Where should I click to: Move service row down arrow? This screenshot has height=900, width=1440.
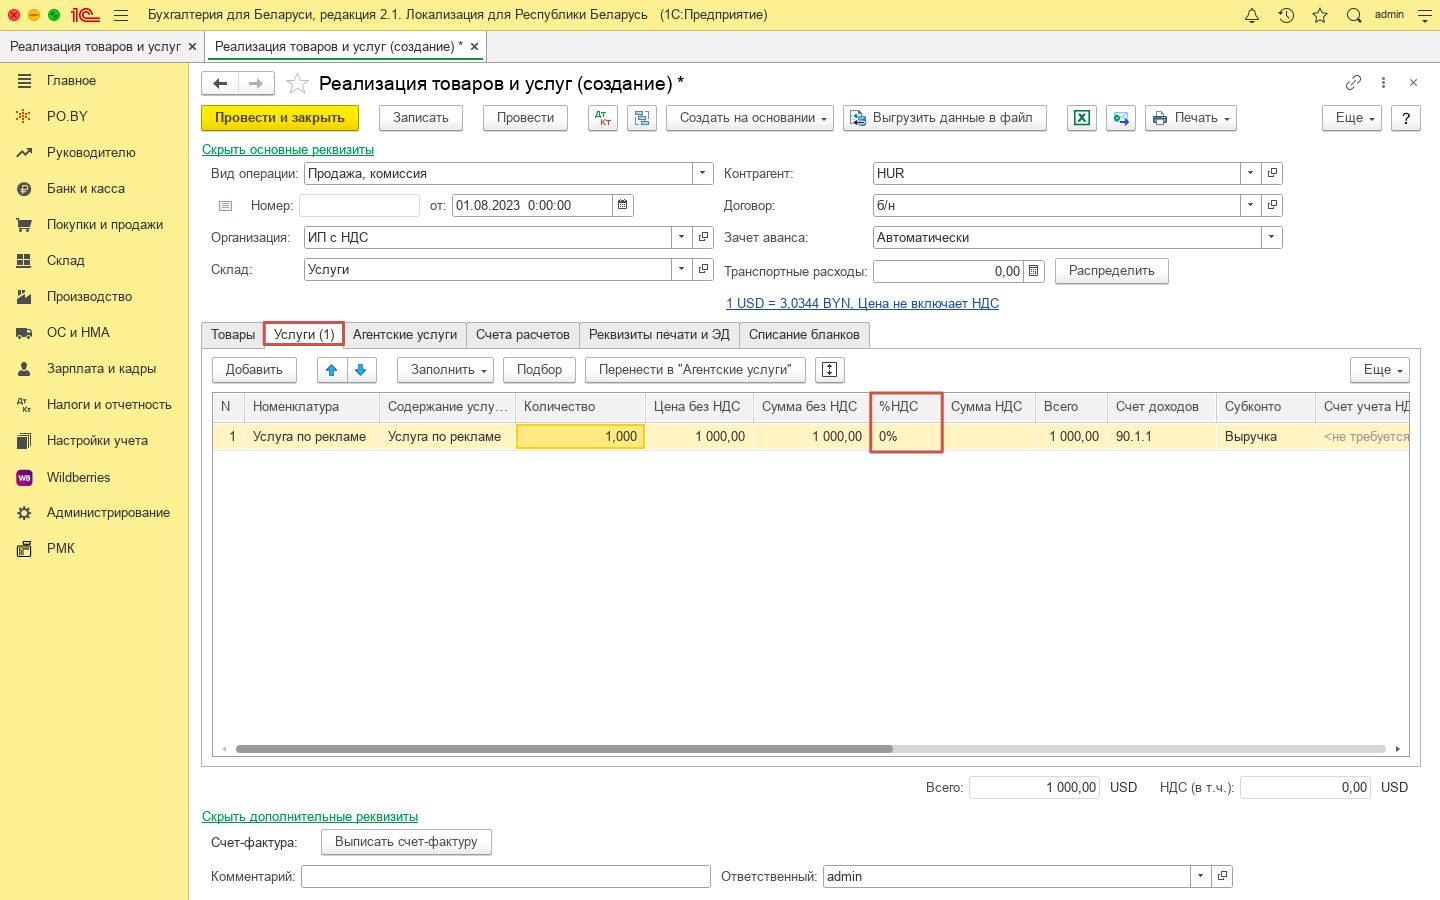pyautogui.click(x=361, y=370)
